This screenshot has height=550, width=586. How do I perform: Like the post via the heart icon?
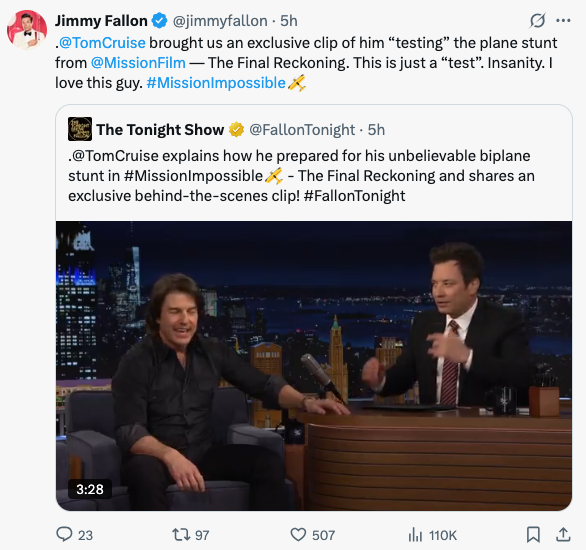298,535
